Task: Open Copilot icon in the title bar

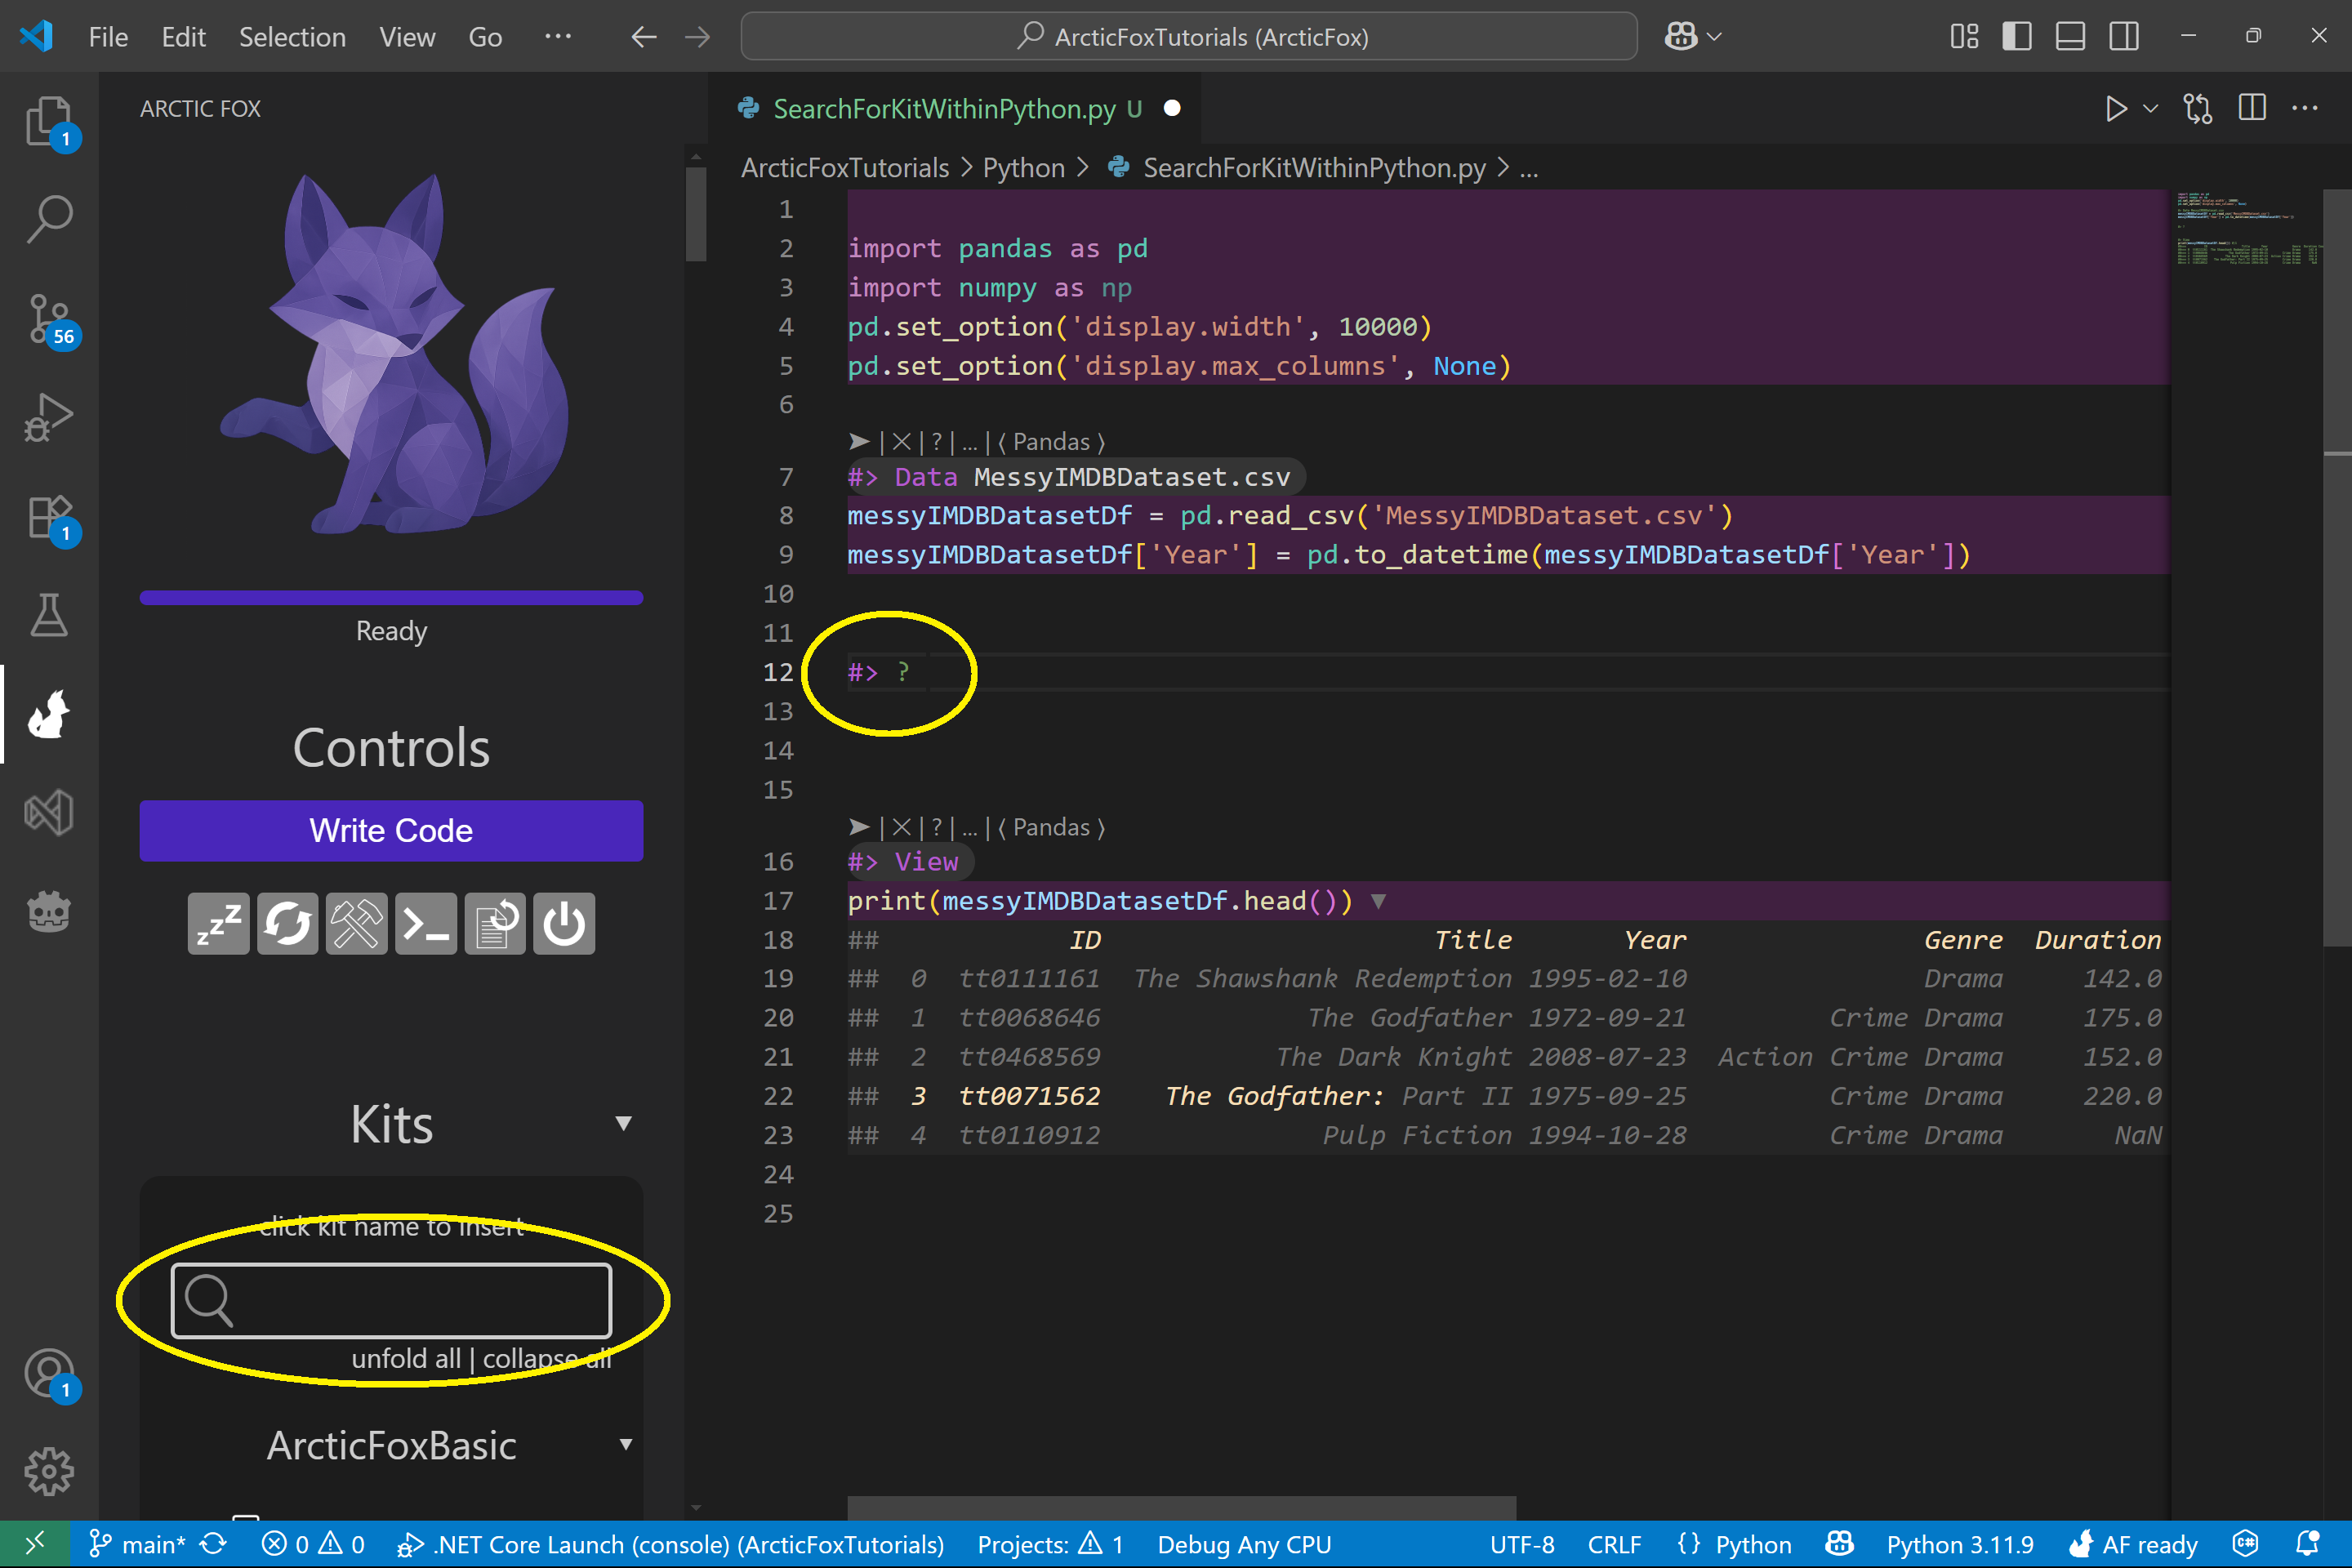Action: (x=1681, y=36)
